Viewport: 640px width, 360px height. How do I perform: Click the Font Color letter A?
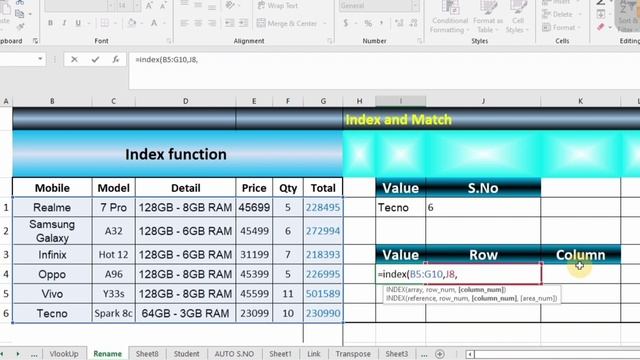point(154,23)
